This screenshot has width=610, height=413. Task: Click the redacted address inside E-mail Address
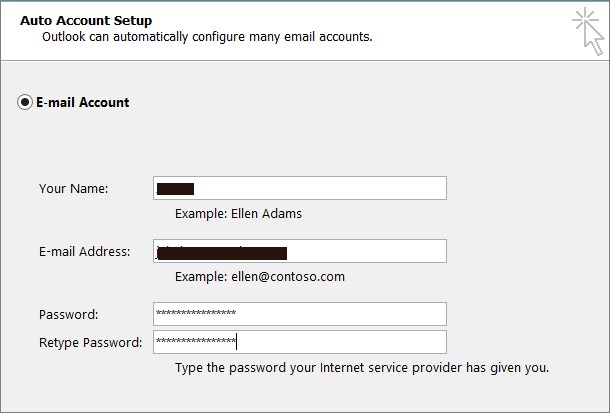tap(222, 252)
